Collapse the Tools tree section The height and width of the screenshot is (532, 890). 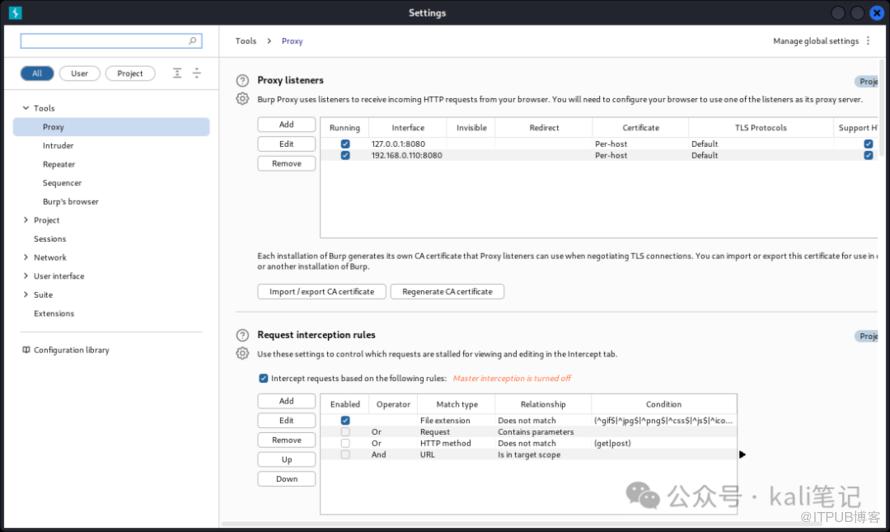(x=25, y=108)
